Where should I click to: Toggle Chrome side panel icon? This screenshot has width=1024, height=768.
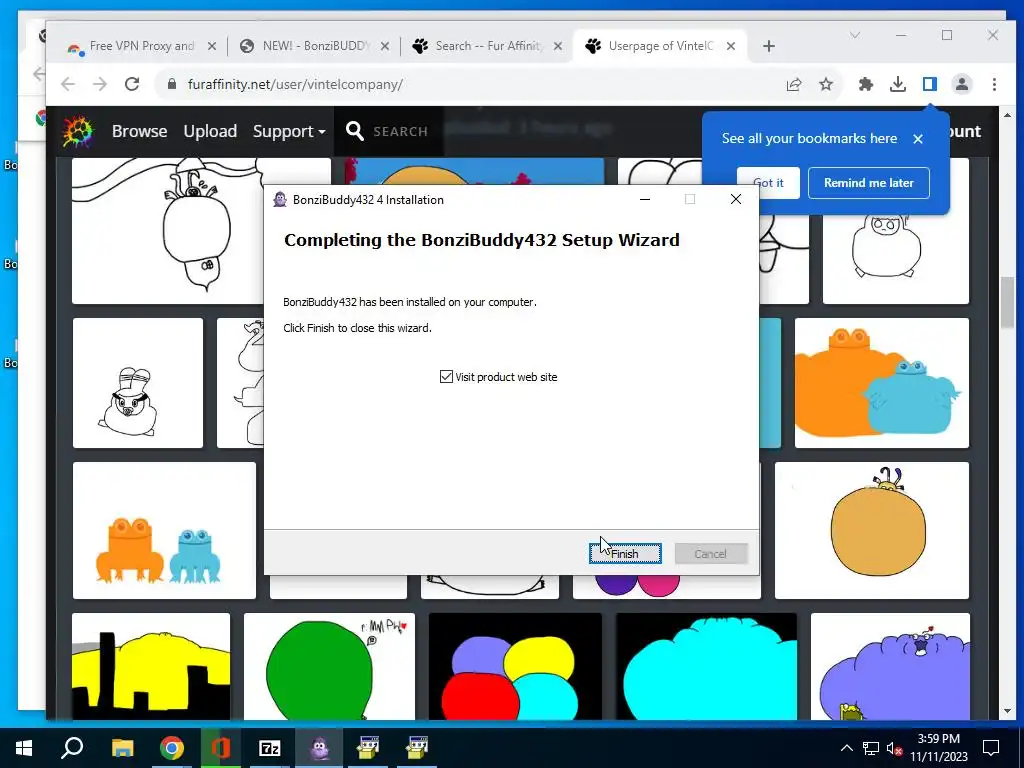click(930, 84)
